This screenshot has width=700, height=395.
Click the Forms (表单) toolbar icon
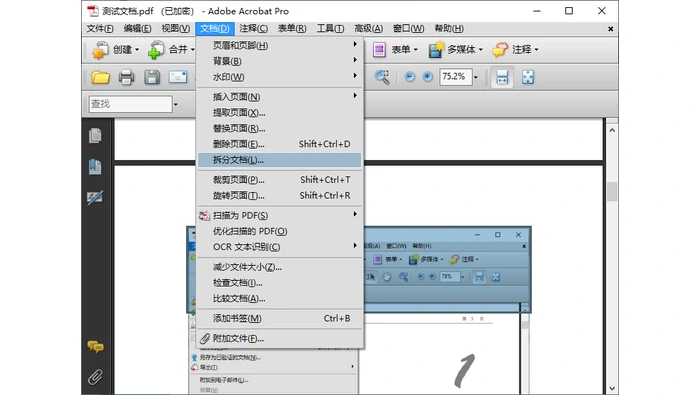pyautogui.click(x=379, y=50)
